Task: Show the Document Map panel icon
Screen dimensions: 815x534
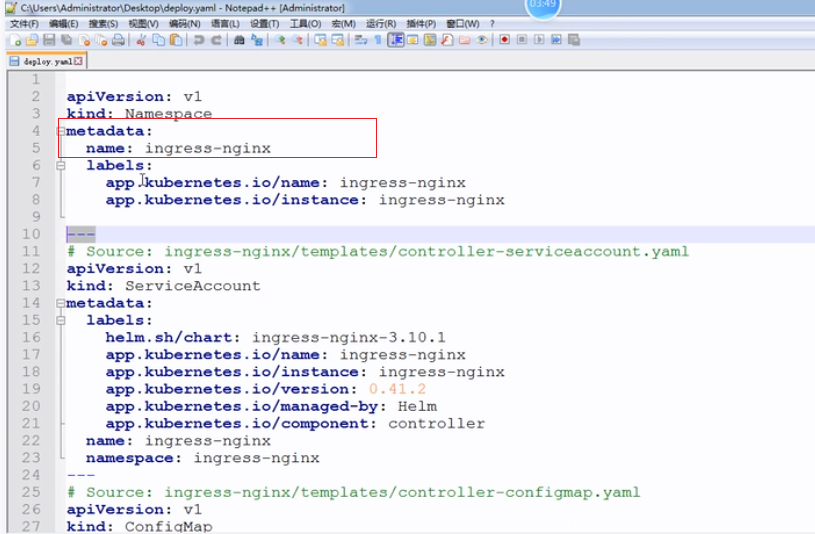Action: click(430, 40)
